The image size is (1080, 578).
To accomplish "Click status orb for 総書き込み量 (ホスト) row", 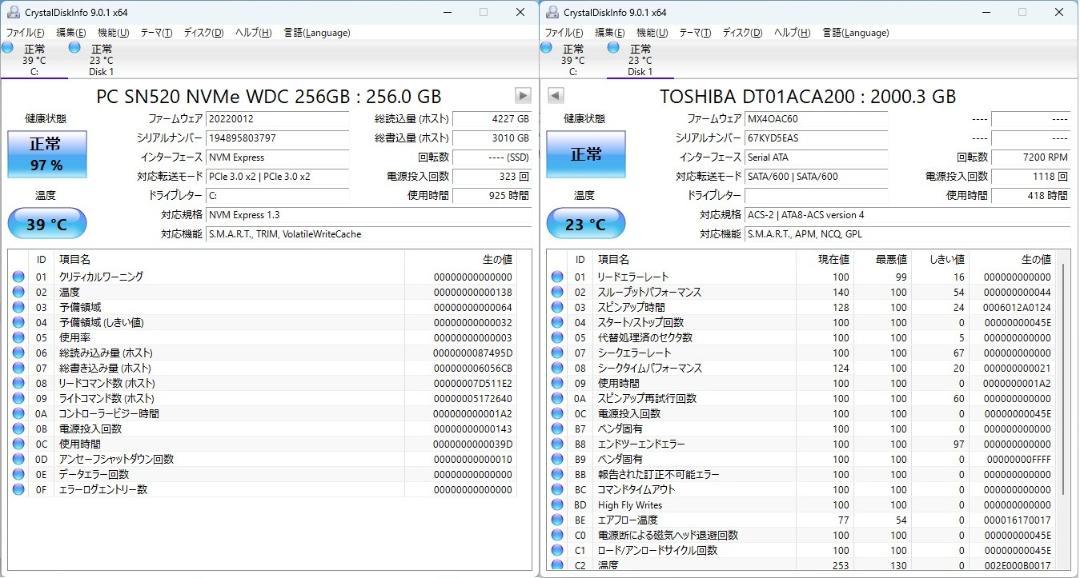I will click(x=18, y=368).
